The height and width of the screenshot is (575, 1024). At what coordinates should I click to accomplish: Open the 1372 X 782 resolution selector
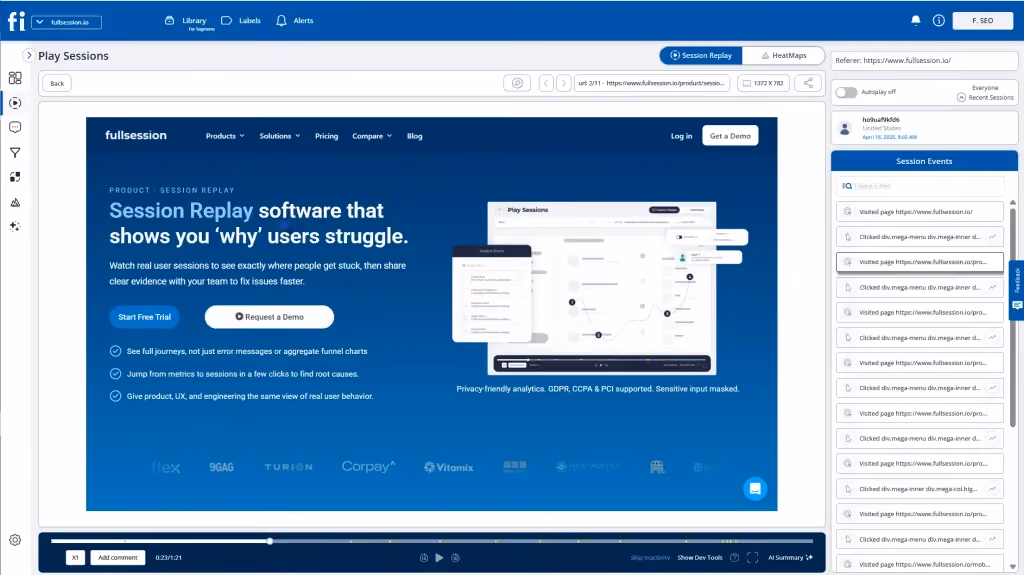[x=763, y=83]
